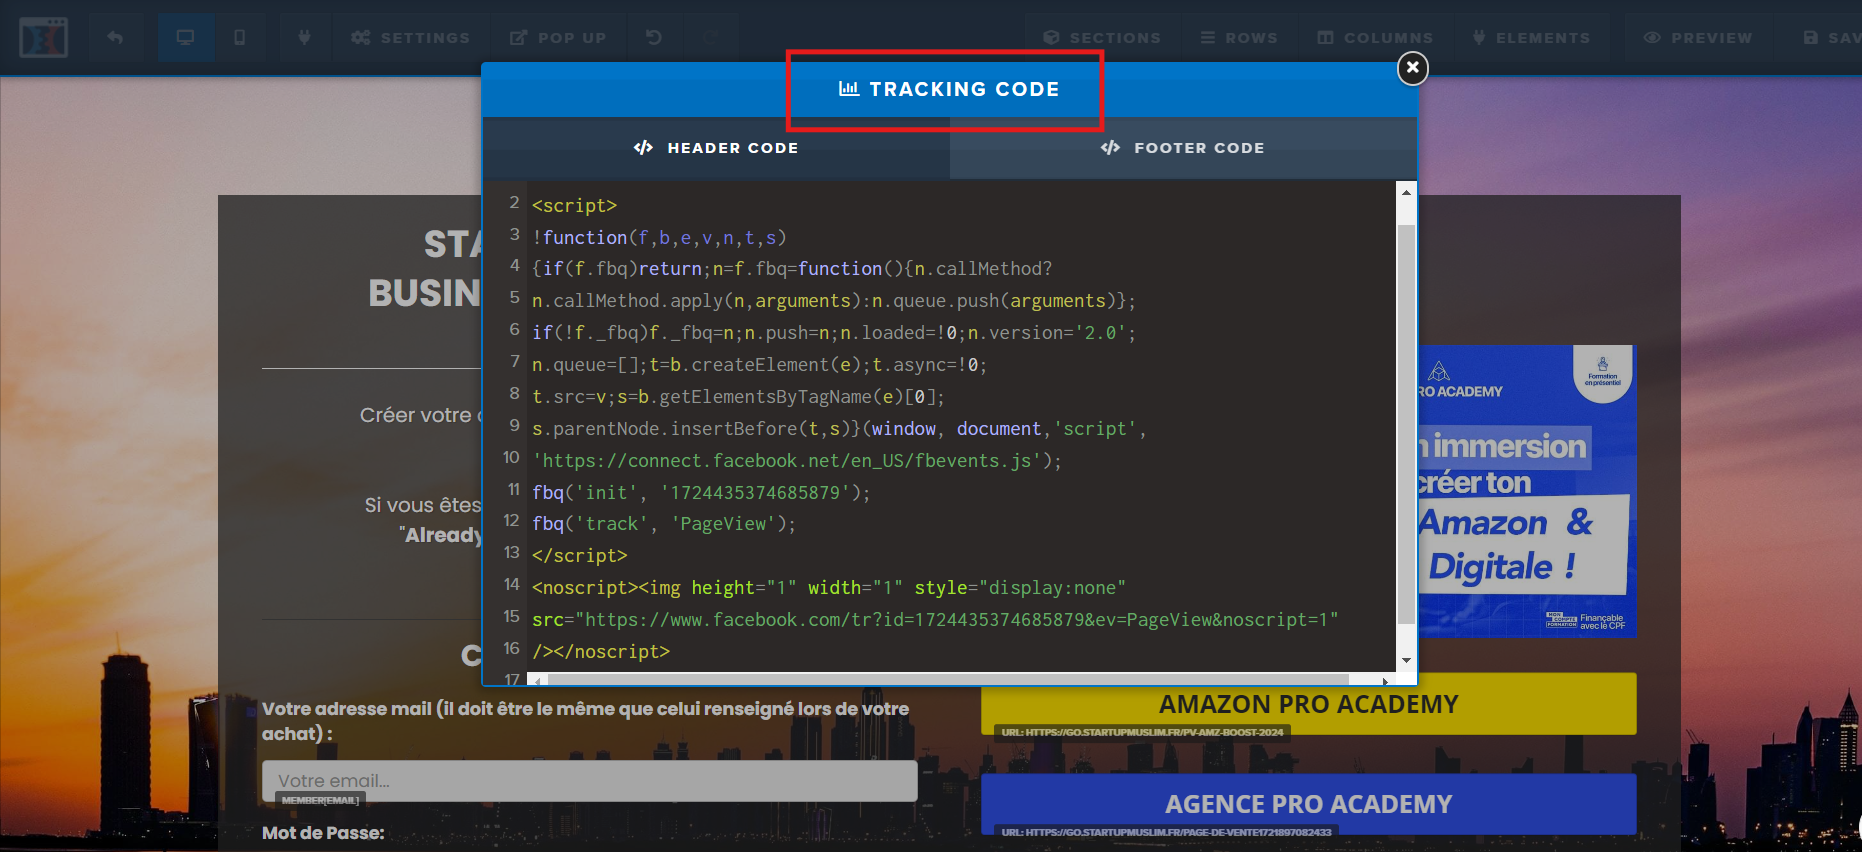Click the back arrow in the top toolbar
The width and height of the screenshot is (1862, 852).
coord(115,37)
